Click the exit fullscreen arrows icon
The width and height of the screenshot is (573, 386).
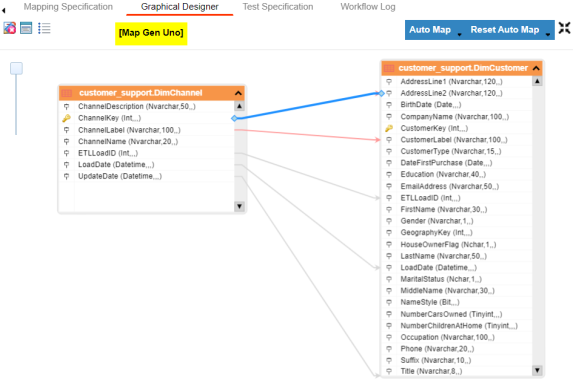564,28
